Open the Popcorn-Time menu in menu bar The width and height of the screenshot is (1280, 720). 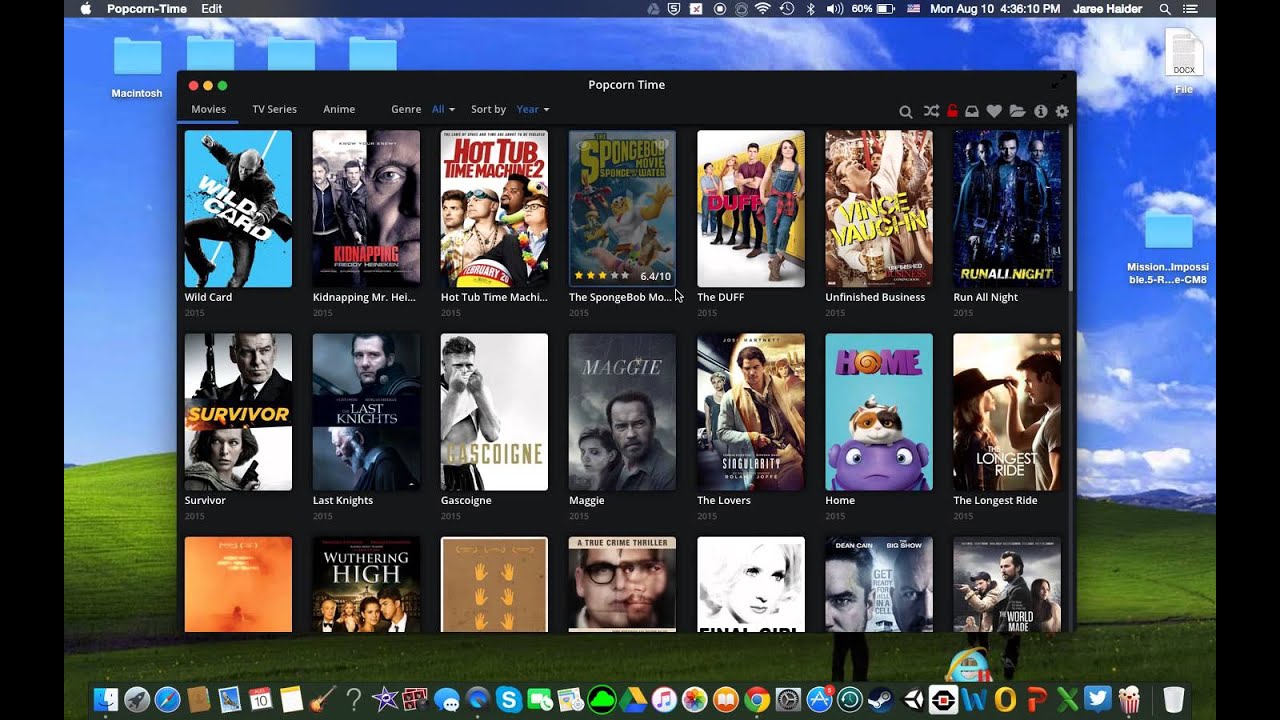coord(147,9)
